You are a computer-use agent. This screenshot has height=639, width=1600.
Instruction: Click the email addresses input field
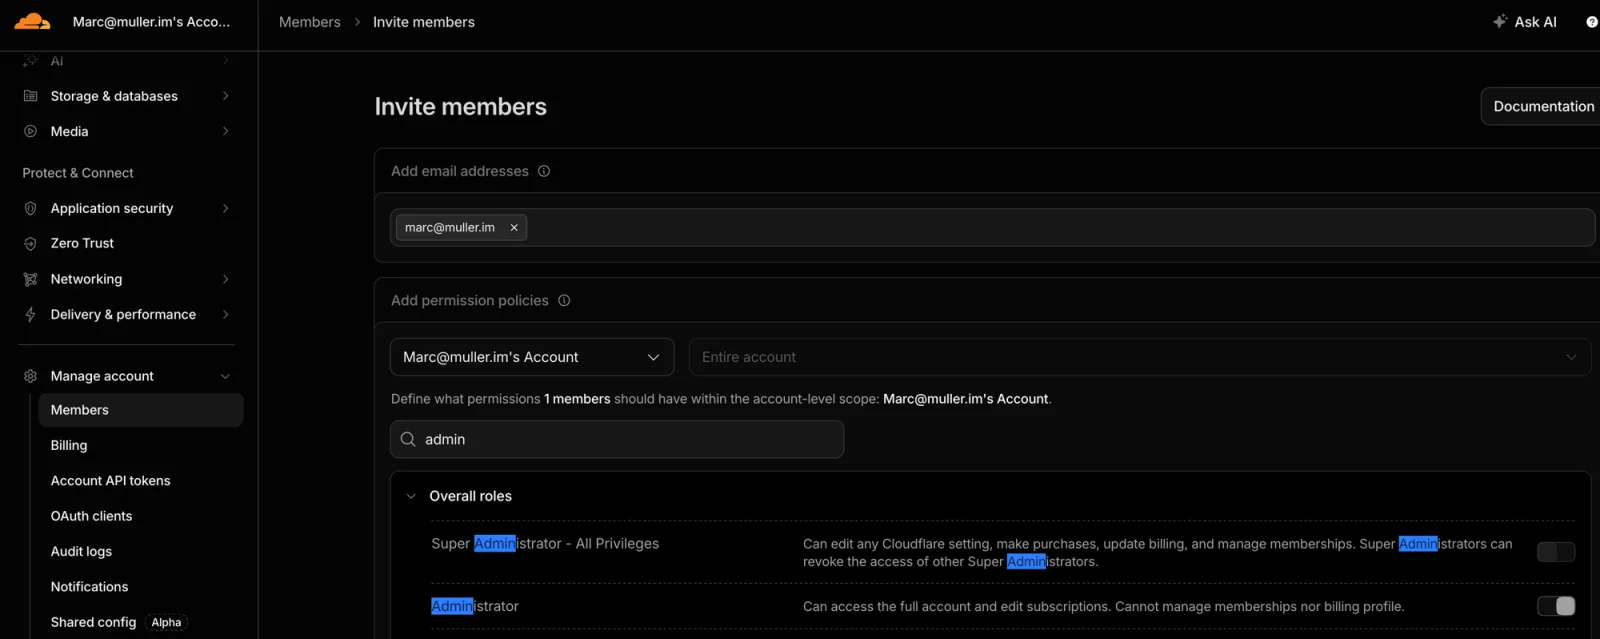(x=992, y=227)
